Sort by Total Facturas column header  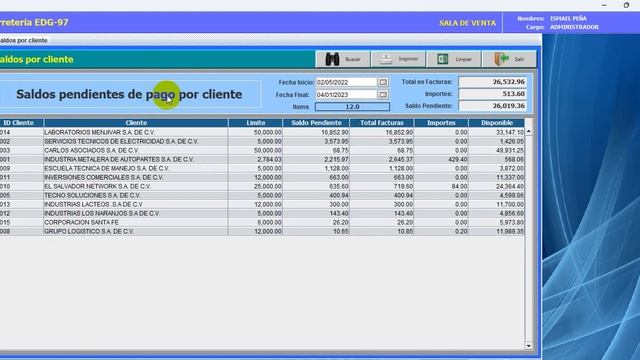pos(382,123)
